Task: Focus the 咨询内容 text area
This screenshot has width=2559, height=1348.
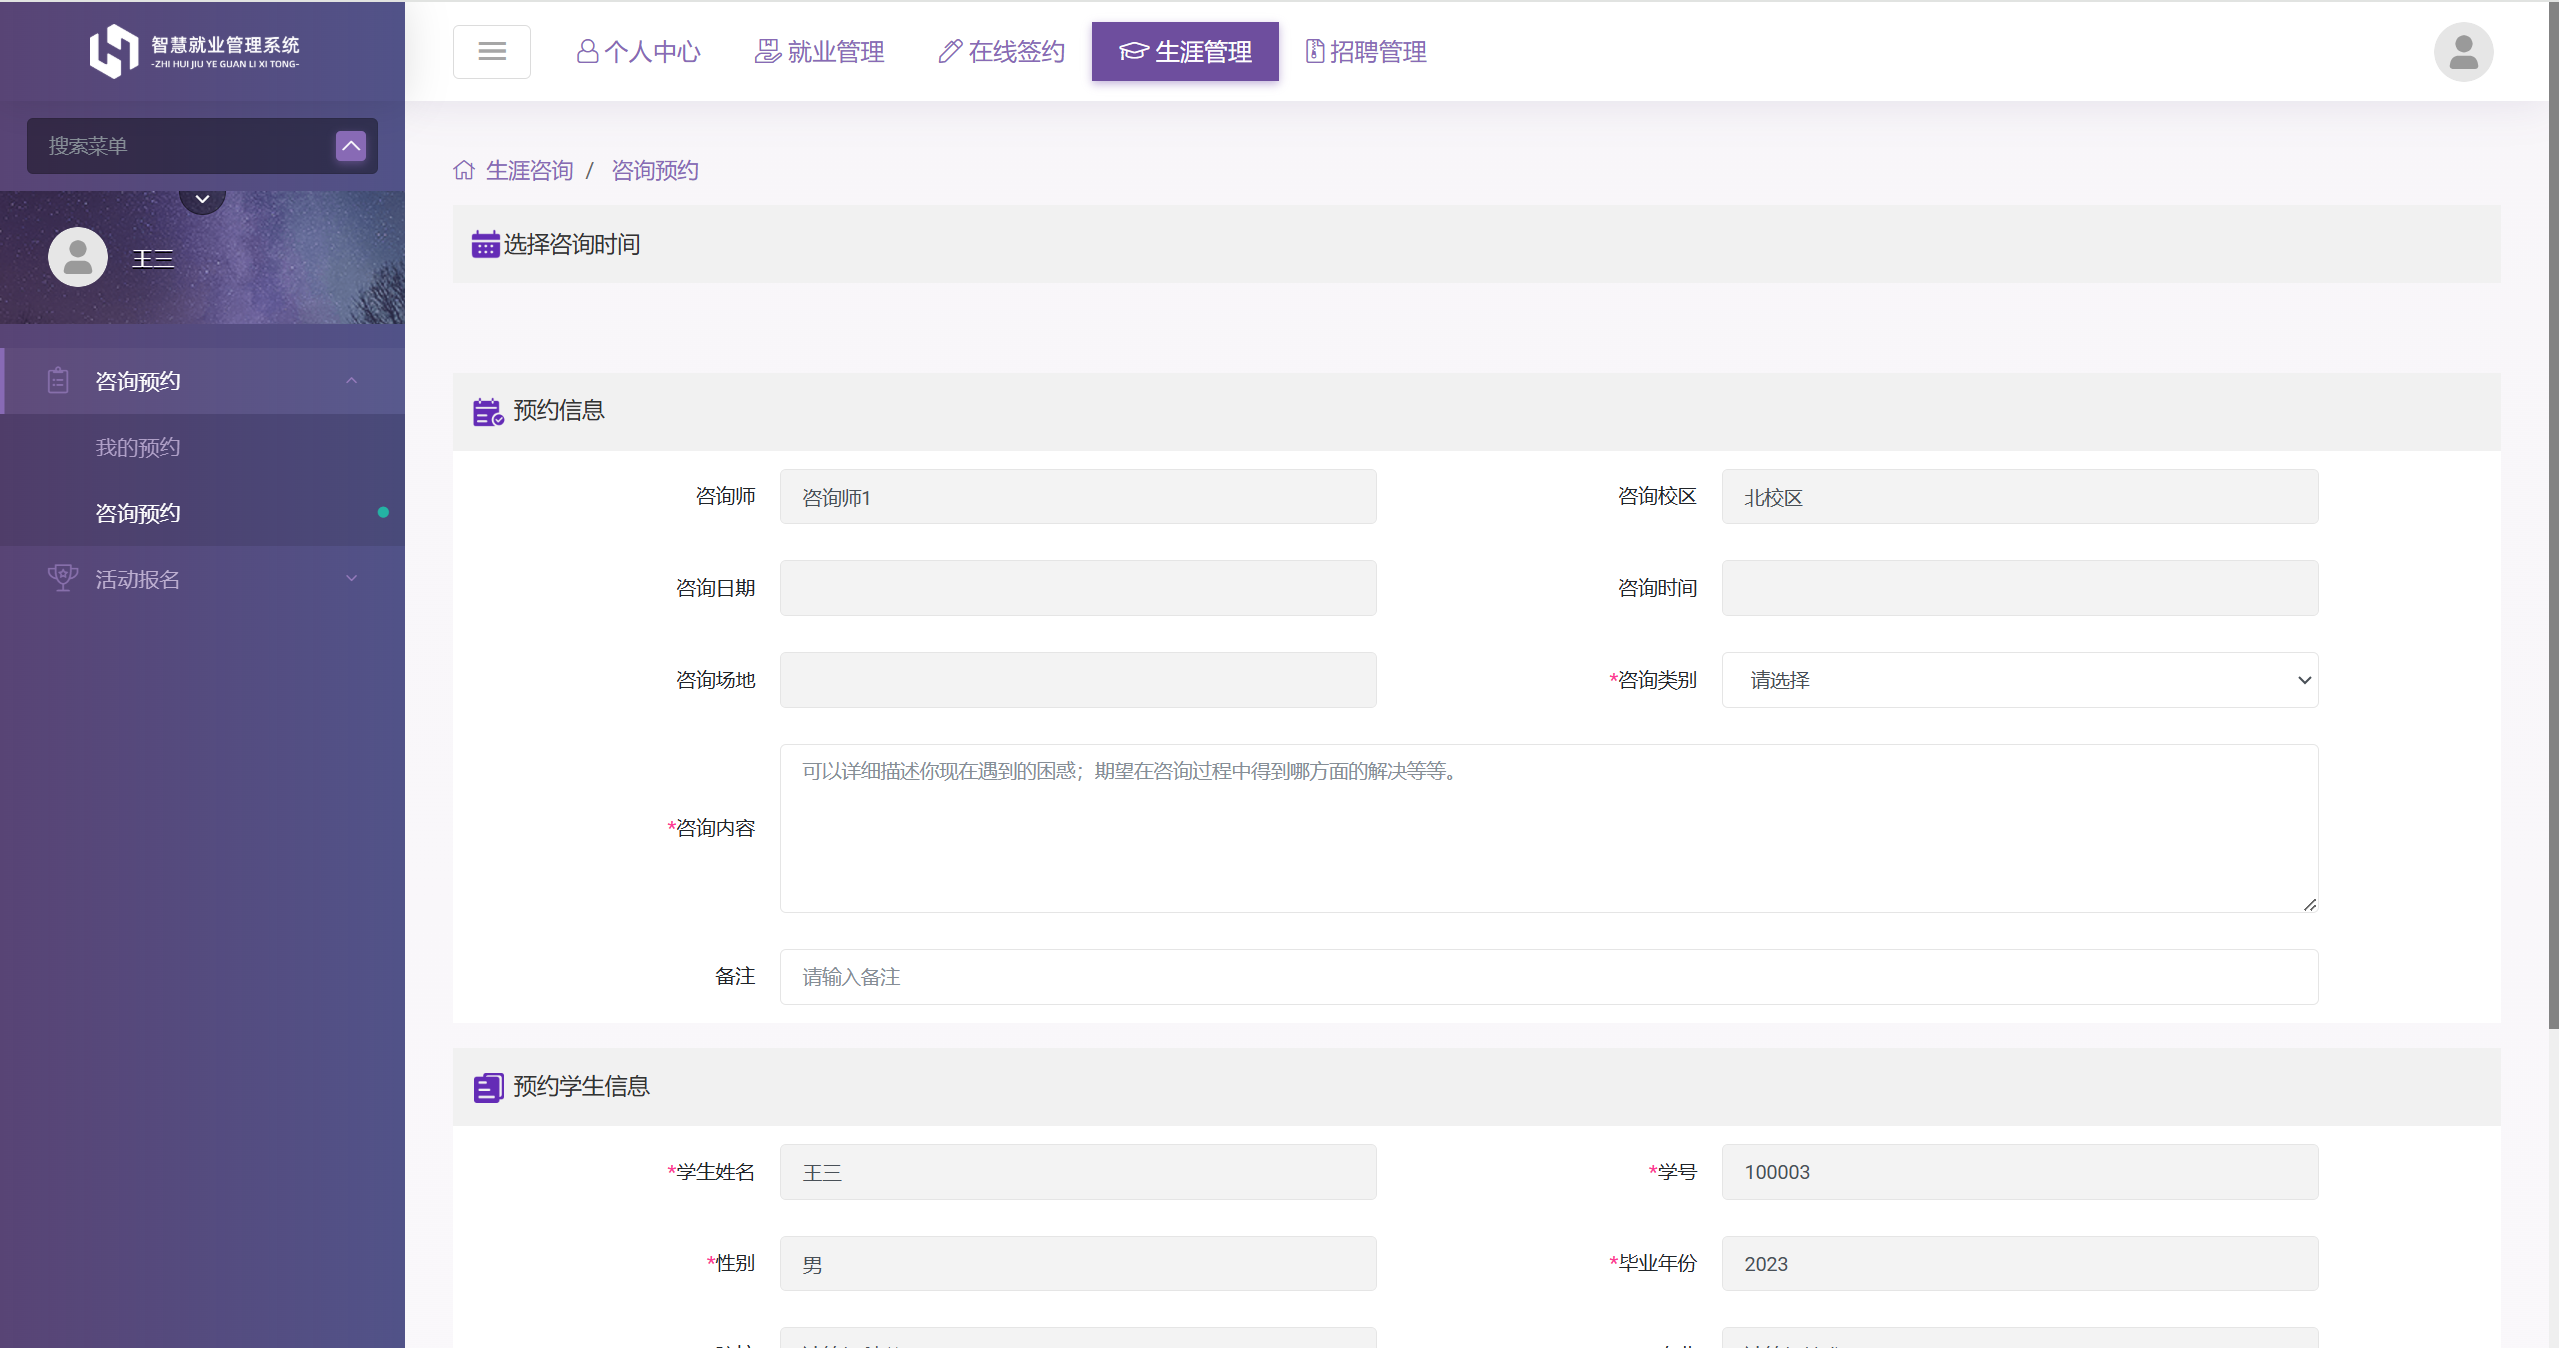Action: [1548, 828]
